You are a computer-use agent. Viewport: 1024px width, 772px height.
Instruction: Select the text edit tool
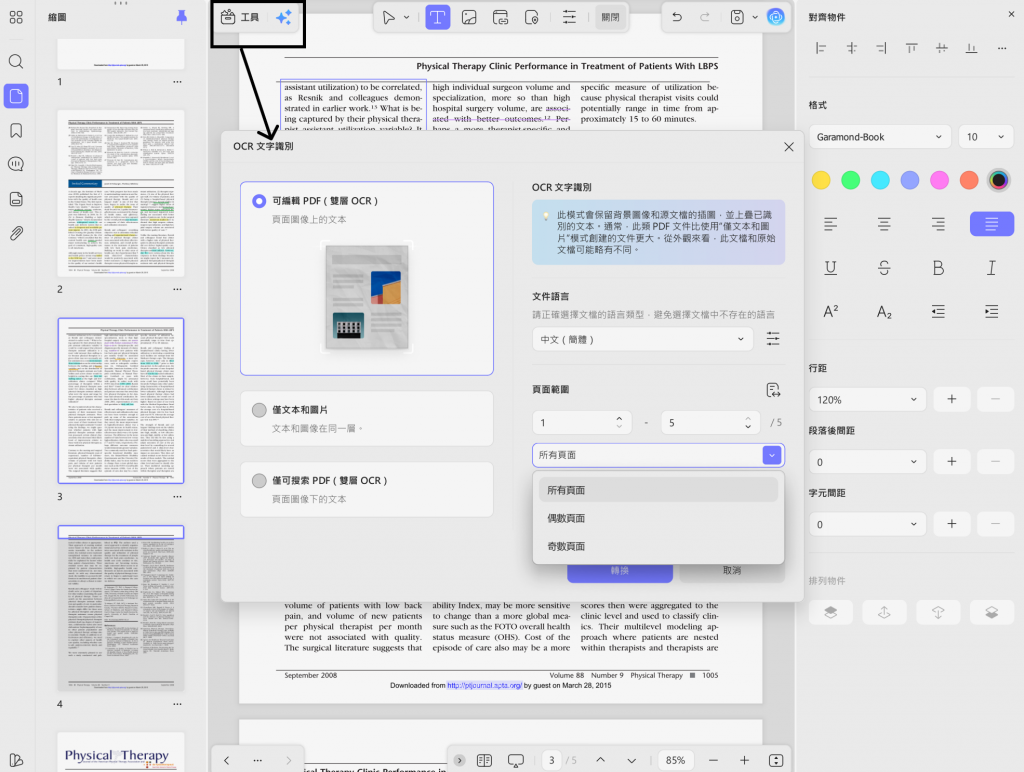tap(438, 18)
